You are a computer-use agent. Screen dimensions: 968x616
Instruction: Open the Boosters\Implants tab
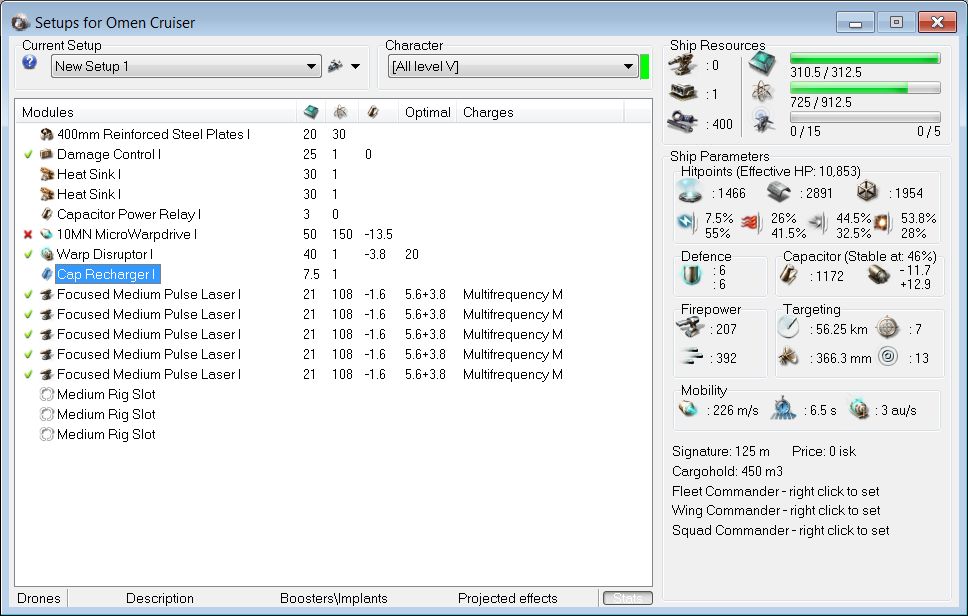[333, 598]
